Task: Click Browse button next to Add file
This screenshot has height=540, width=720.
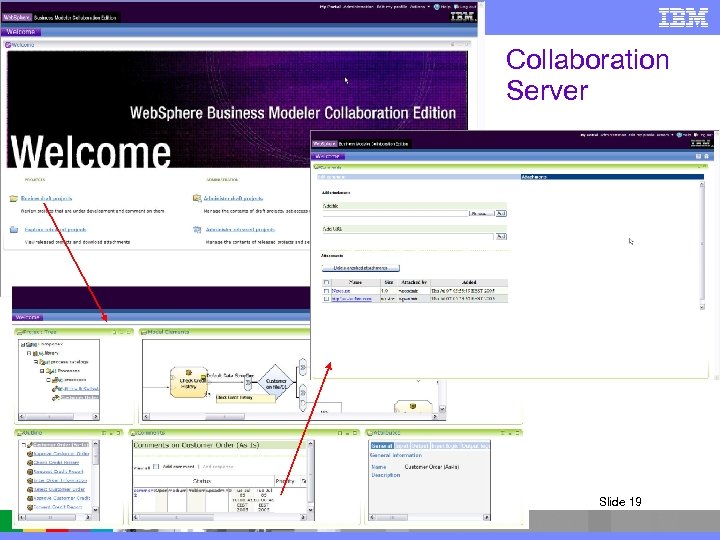Action: click(x=482, y=214)
